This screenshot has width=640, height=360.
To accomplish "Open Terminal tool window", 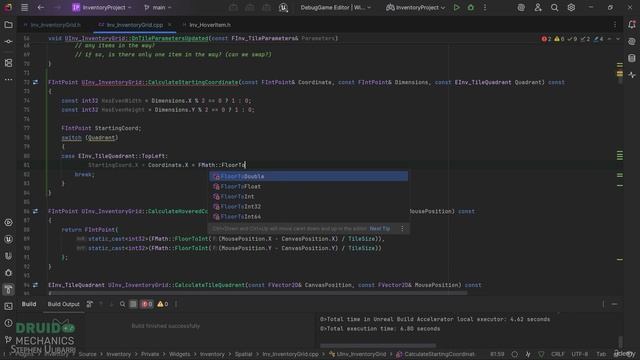I will [x=8, y=306].
